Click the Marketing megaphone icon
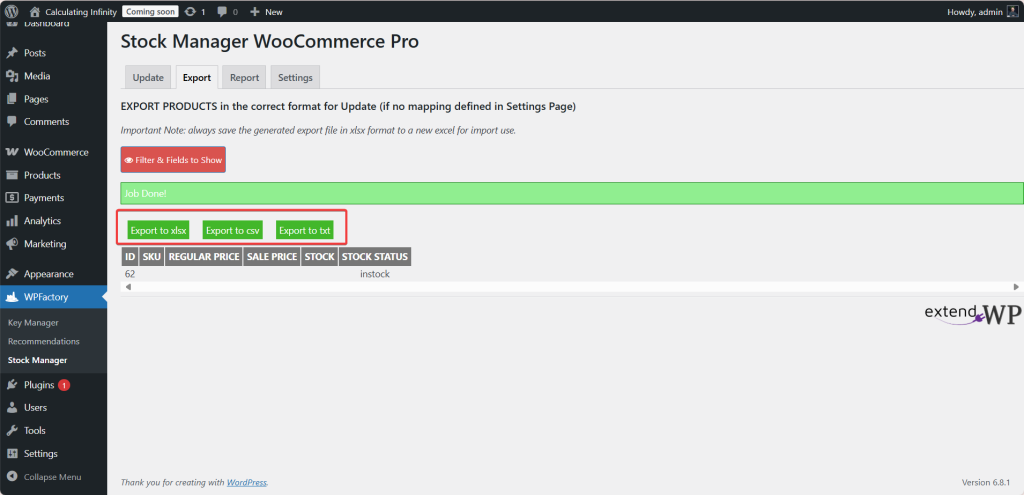1024x495 pixels. [x=12, y=244]
